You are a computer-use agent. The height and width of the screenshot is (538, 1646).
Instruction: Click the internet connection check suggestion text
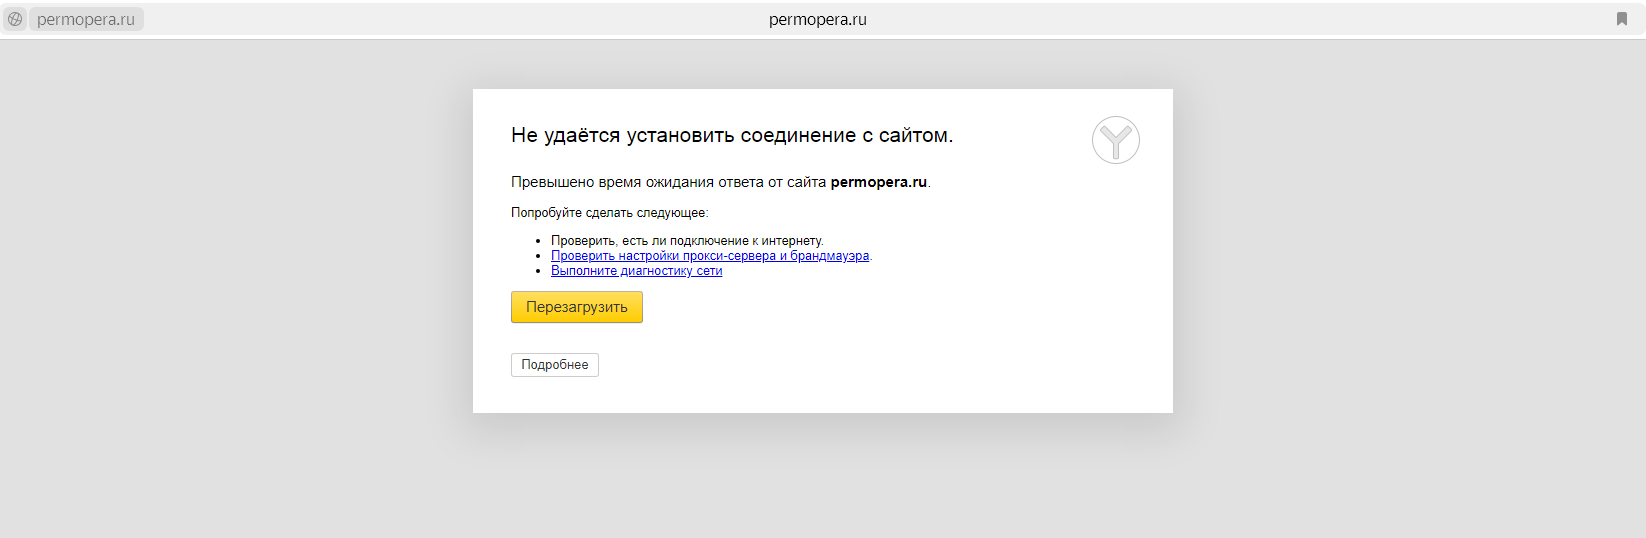[687, 241]
